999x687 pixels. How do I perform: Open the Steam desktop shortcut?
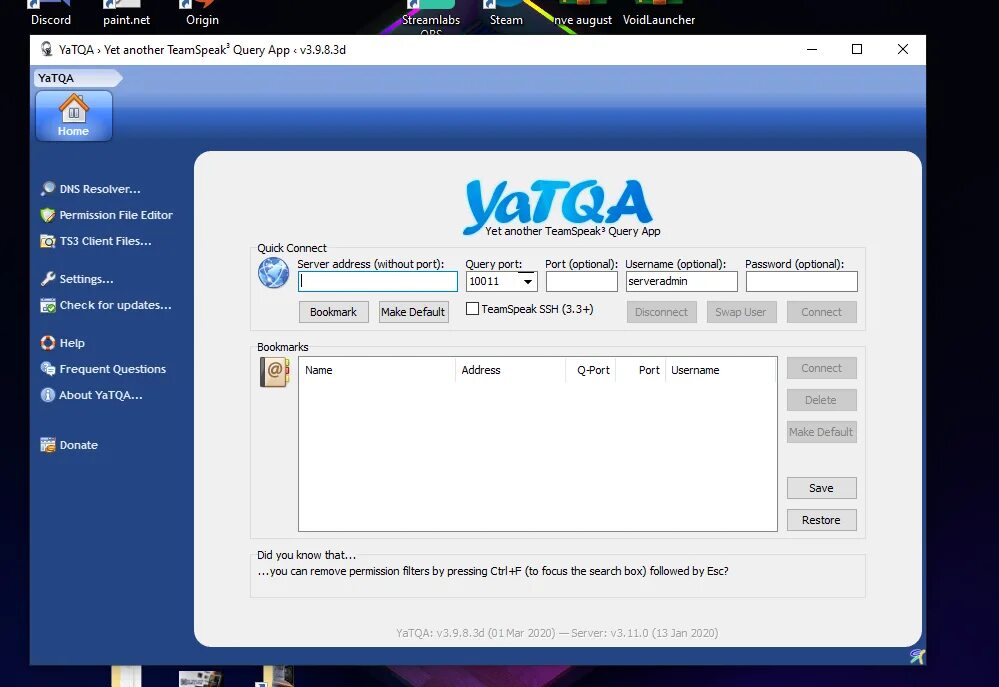pyautogui.click(x=506, y=13)
